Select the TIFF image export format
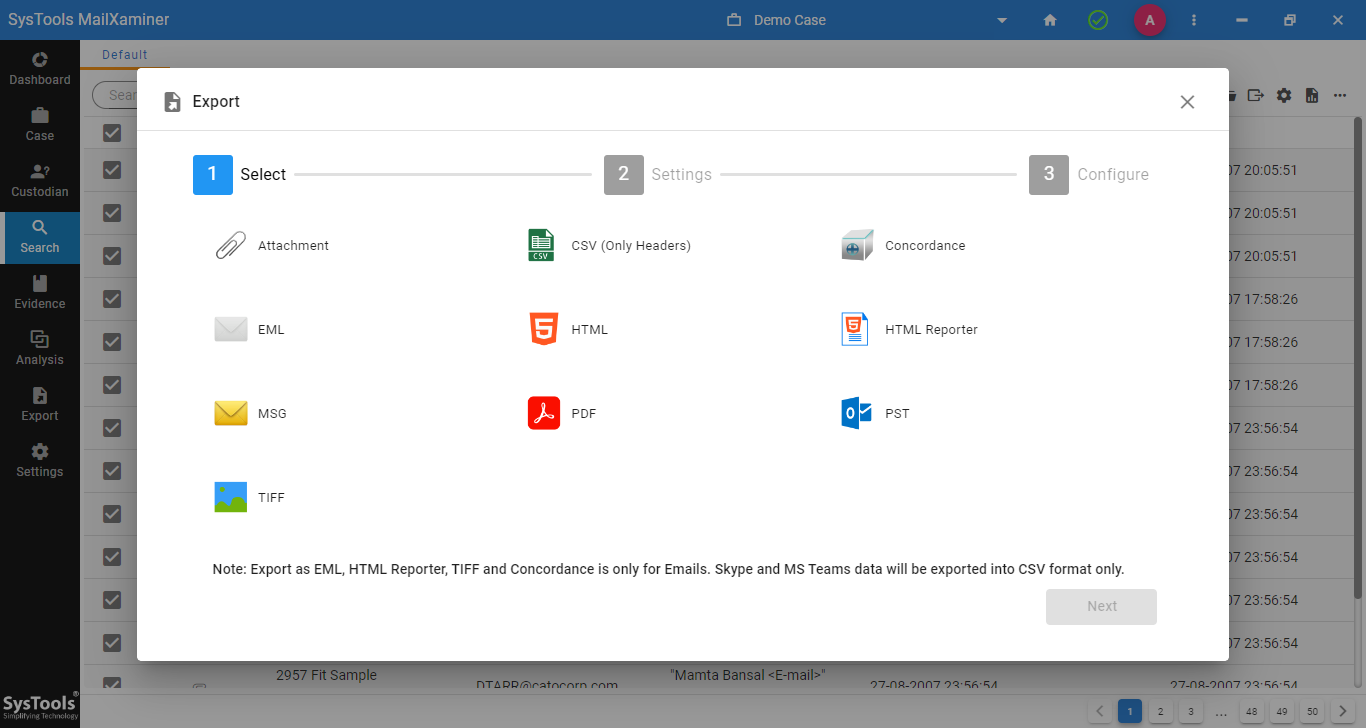The height and width of the screenshot is (728, 1366). point(250,497)
